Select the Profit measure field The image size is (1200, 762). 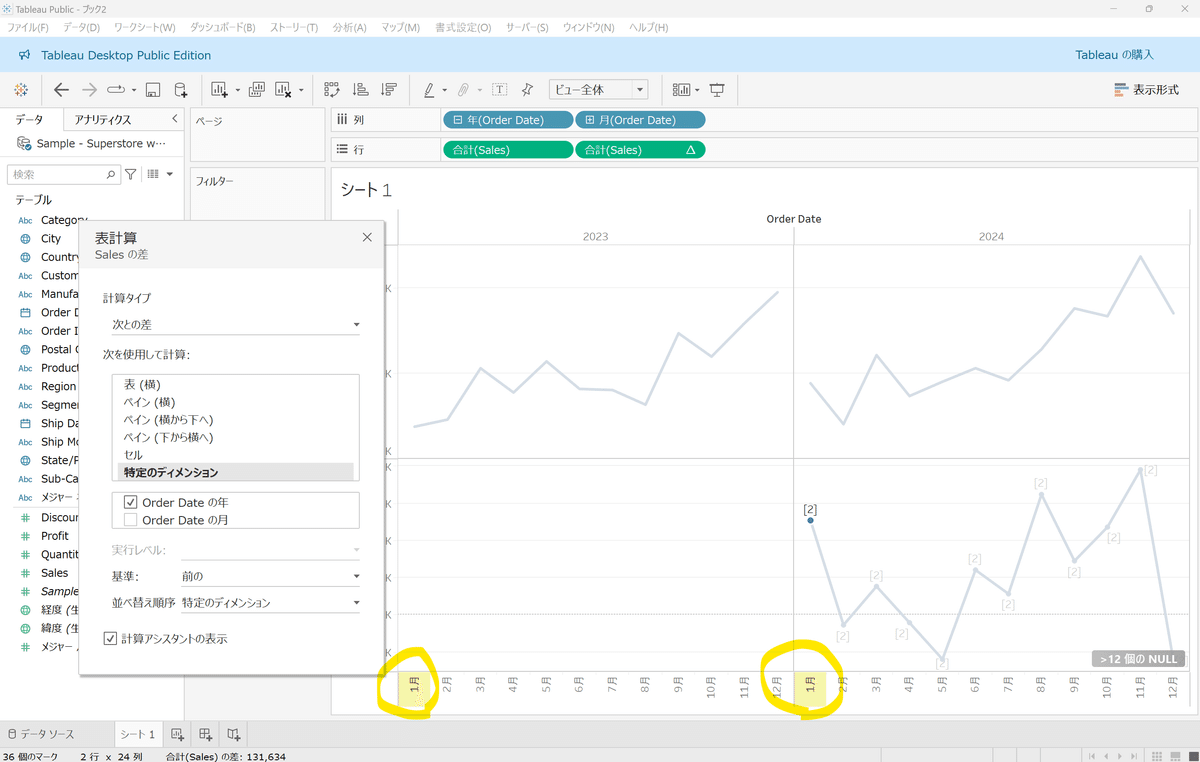55,536
